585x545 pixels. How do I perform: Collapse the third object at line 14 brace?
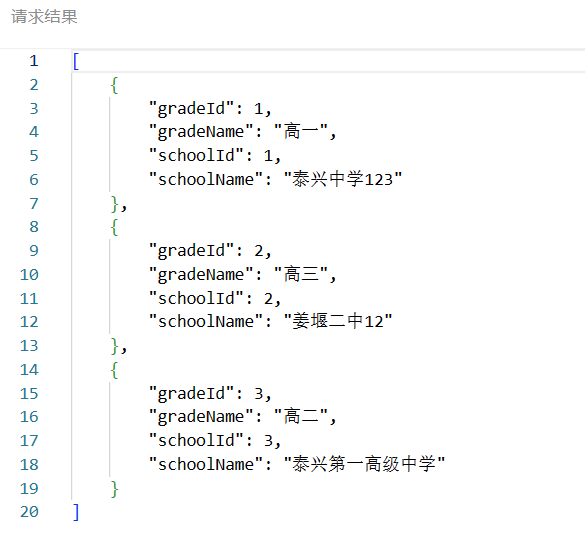[x=114, y=370]
